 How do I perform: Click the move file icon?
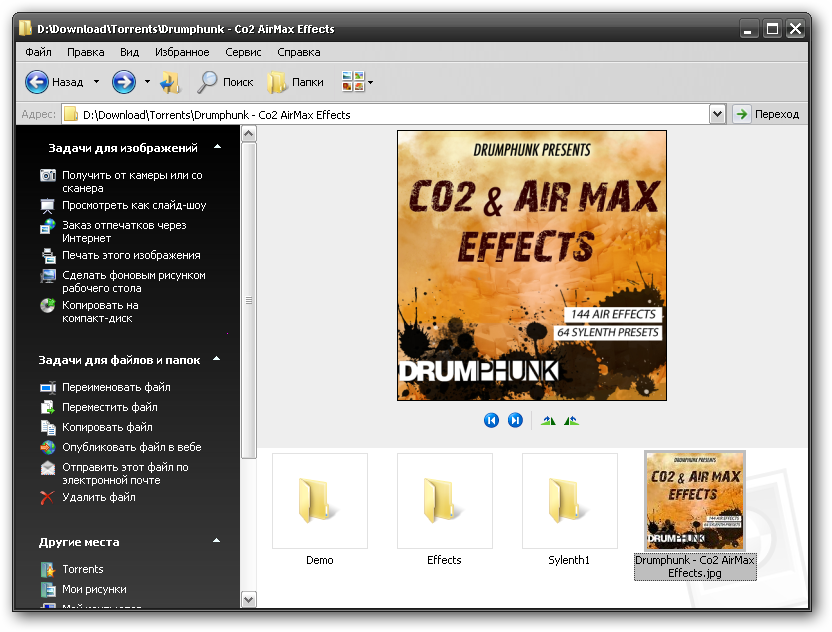coord(48,408)
